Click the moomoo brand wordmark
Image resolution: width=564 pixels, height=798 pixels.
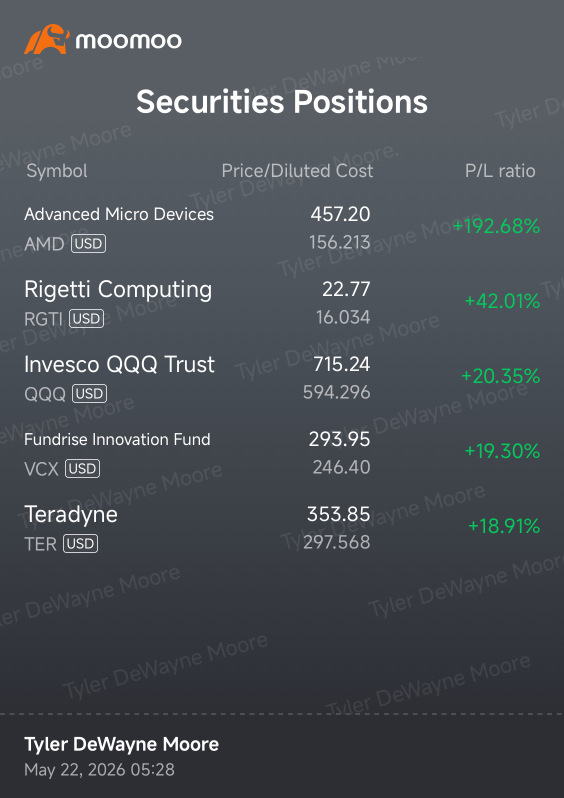coord(128,40)
